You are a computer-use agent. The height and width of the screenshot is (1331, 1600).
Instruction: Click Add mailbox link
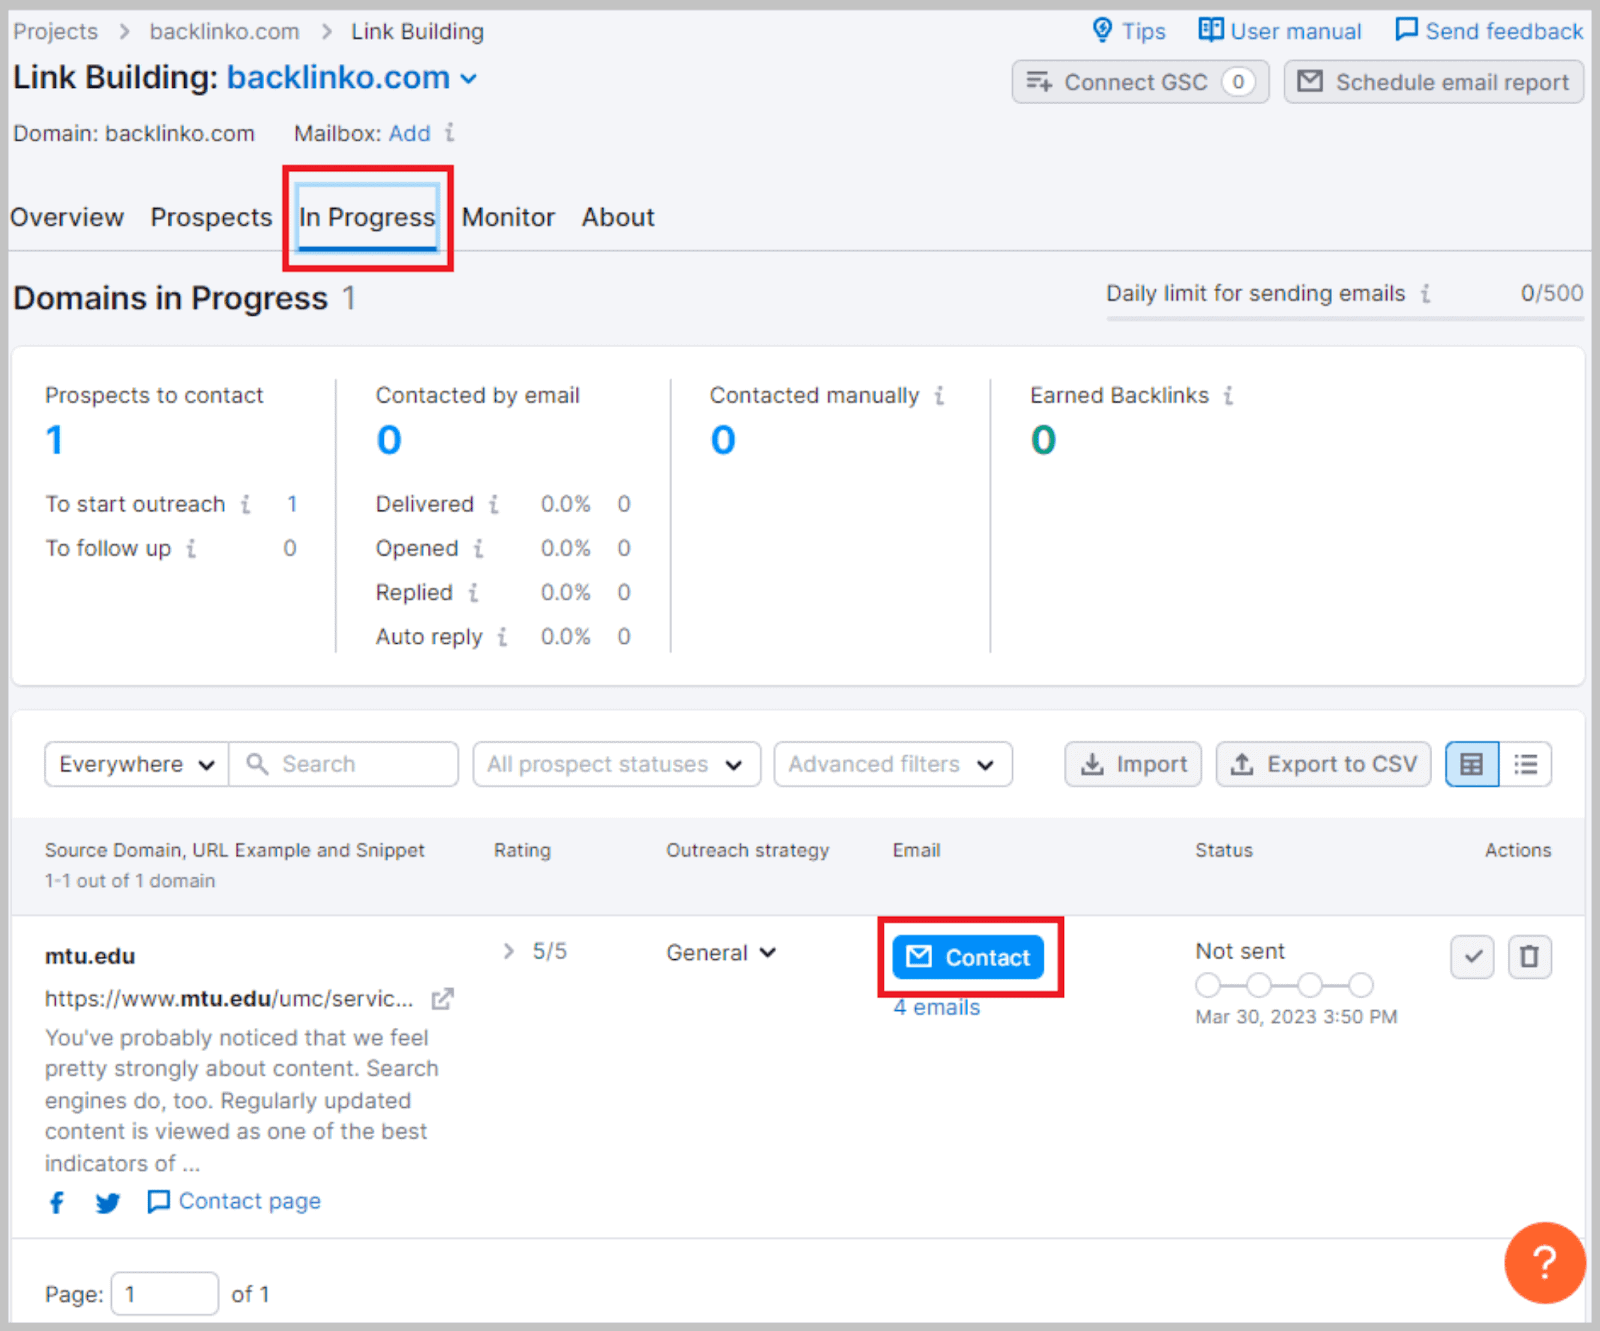point(409,133)
